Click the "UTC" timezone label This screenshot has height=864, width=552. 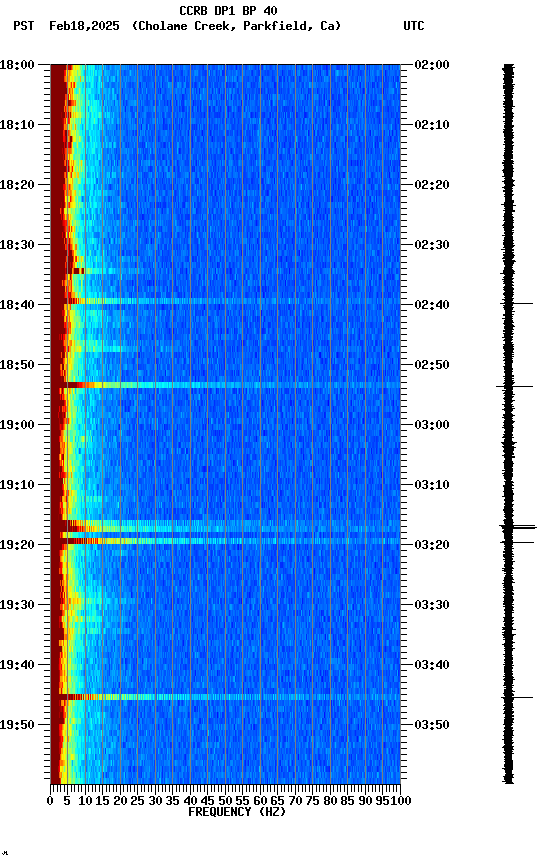tap(414, 26)
